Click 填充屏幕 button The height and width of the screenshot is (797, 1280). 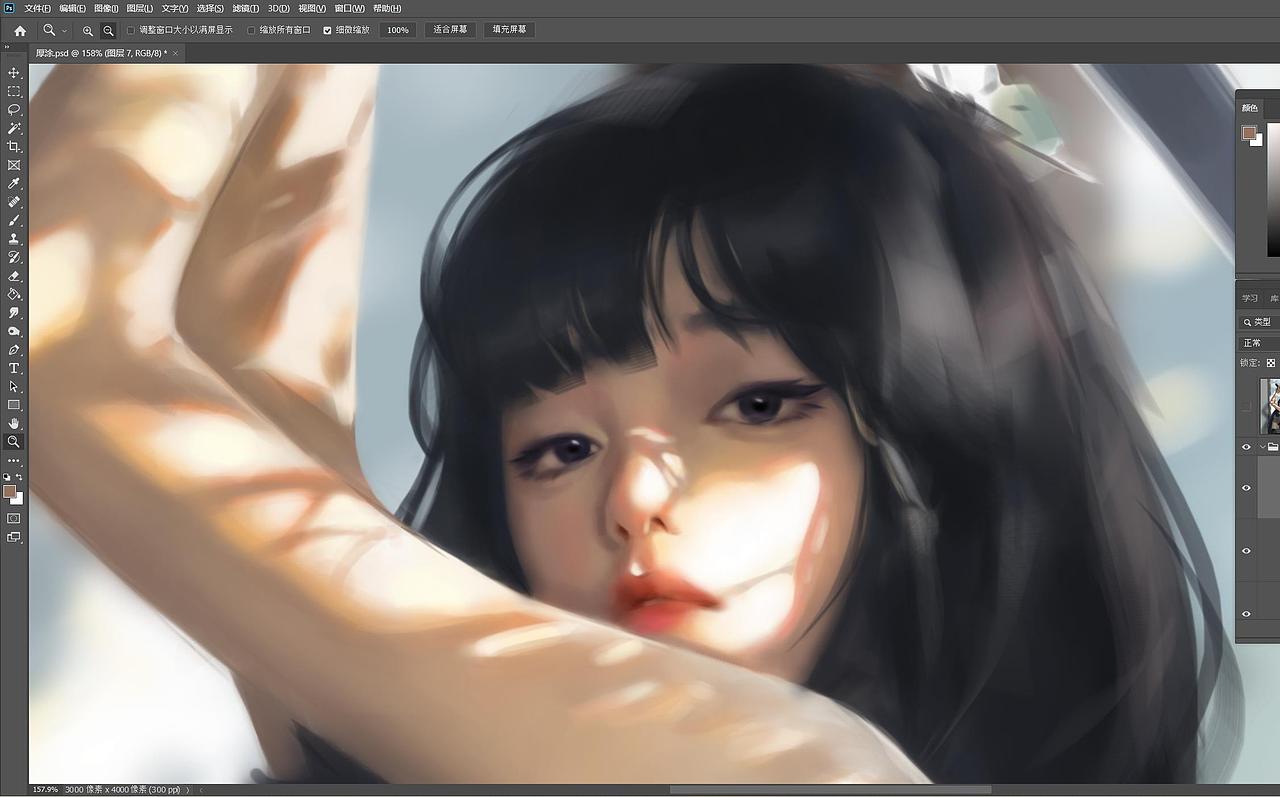[509, 30]
